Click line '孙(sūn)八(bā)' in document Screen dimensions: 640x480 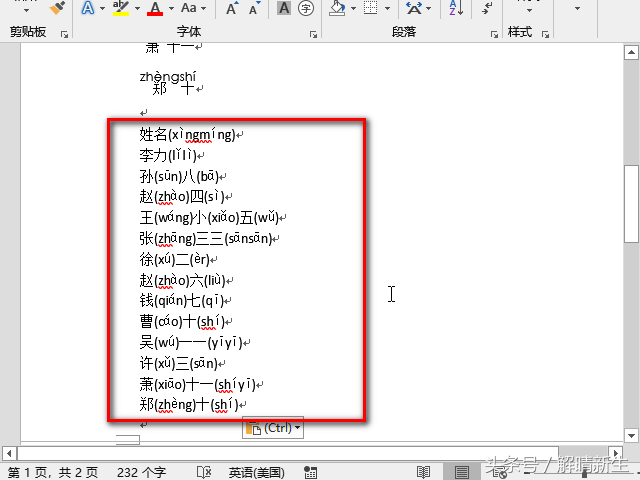click(179, 176)
